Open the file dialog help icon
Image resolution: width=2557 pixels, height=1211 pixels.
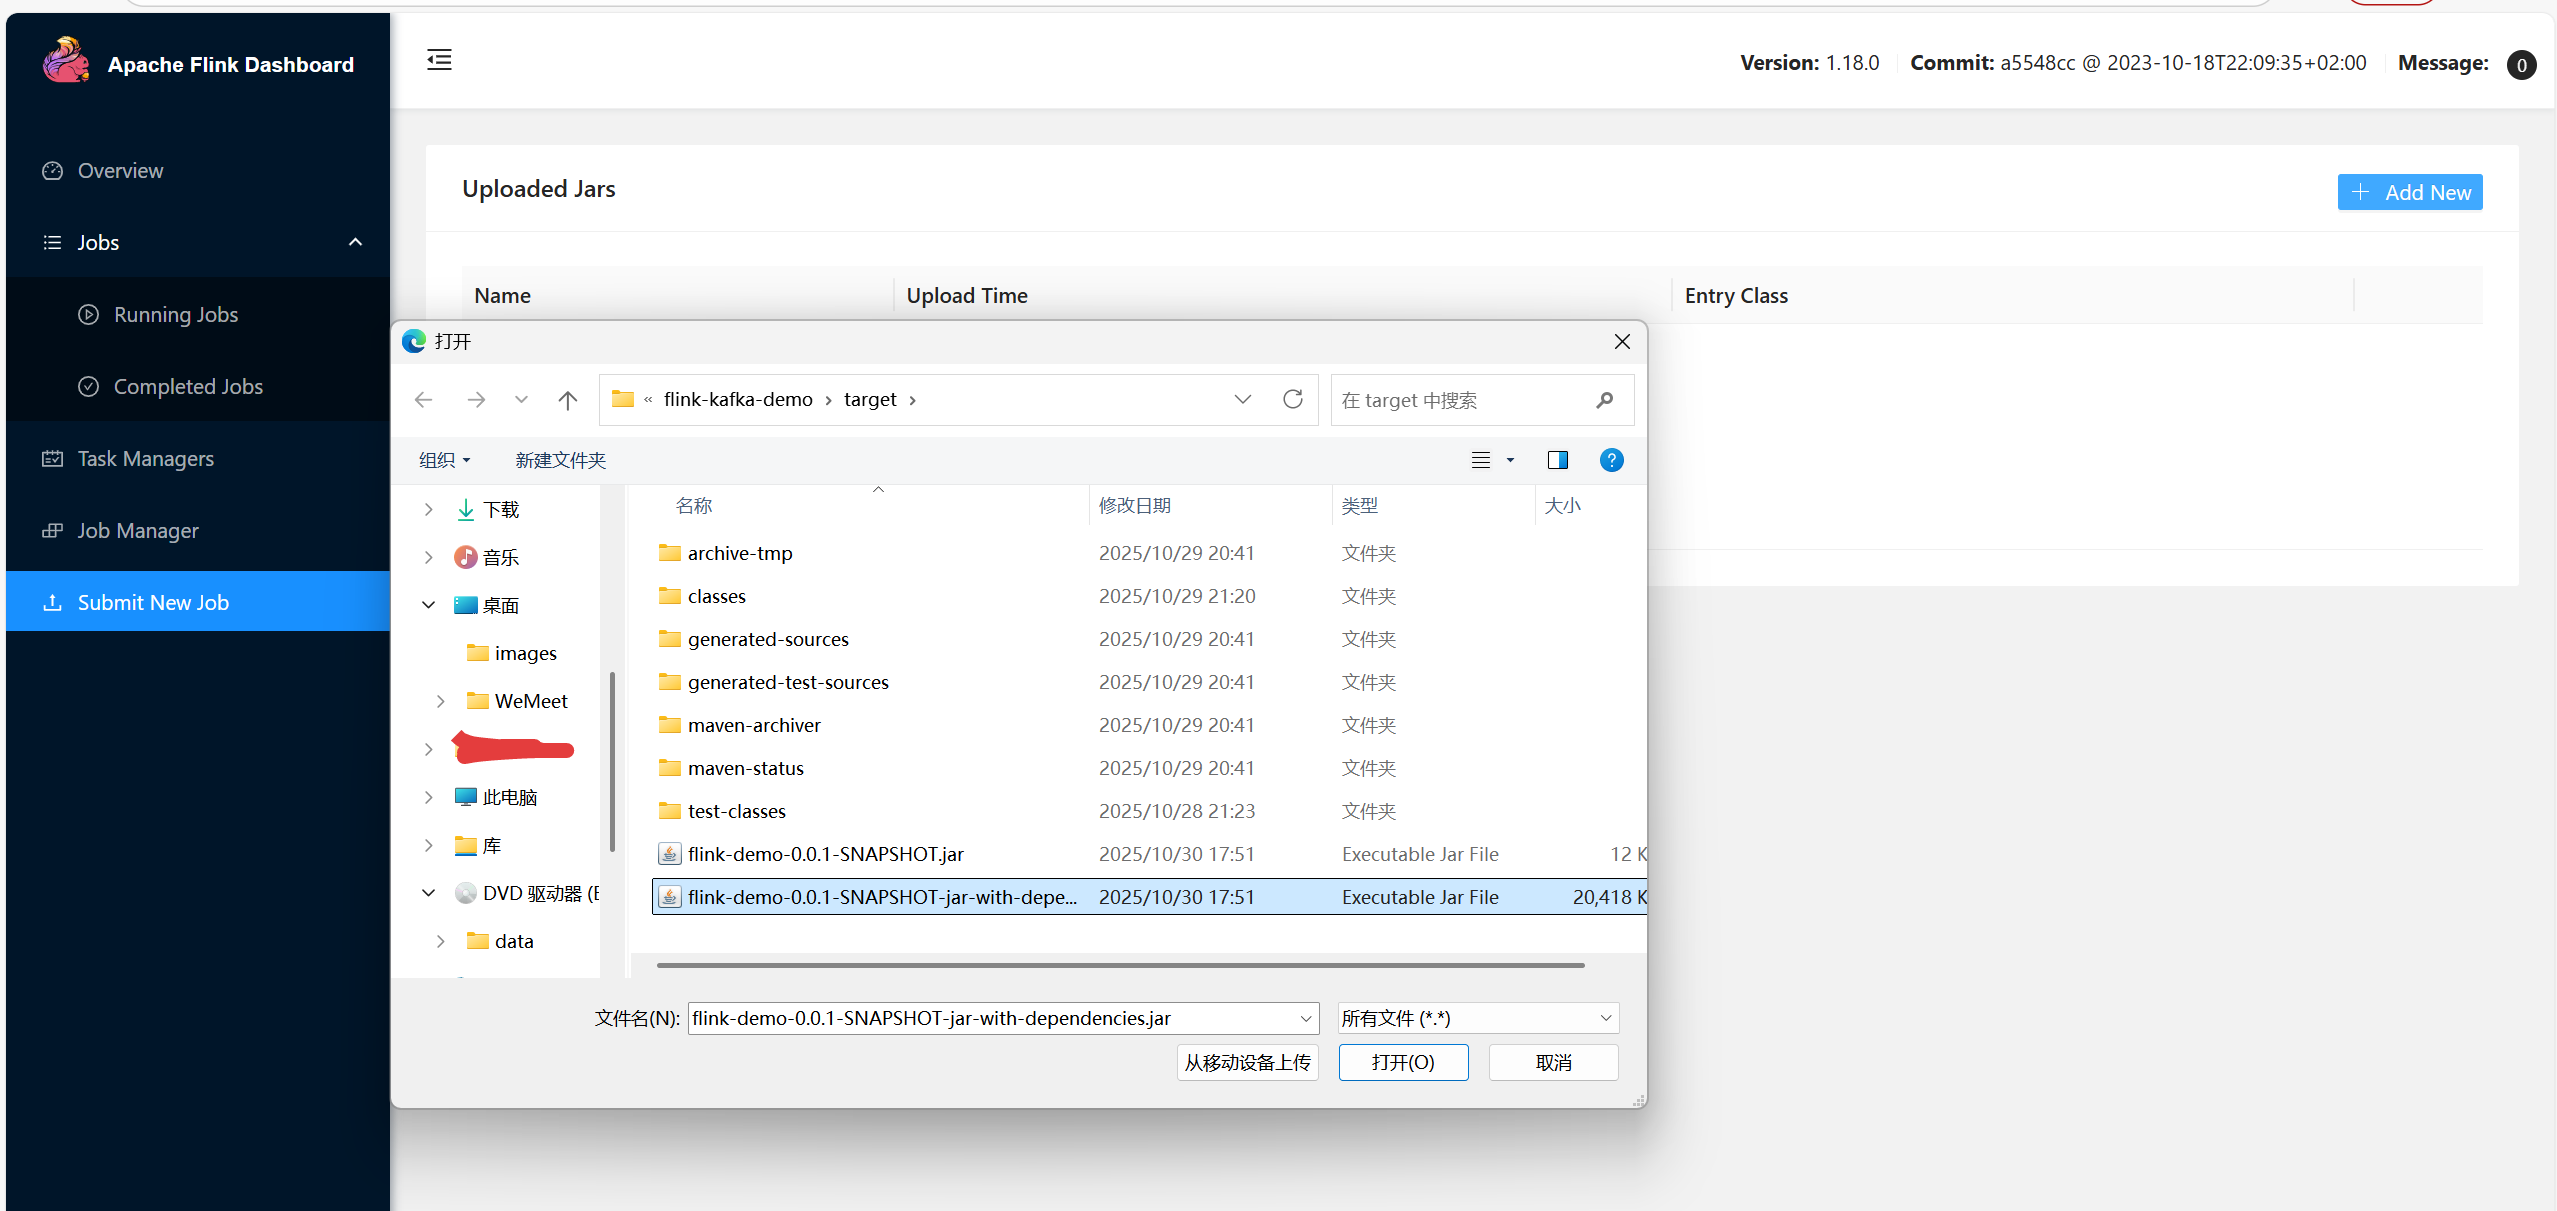(x=1611, y=460)
